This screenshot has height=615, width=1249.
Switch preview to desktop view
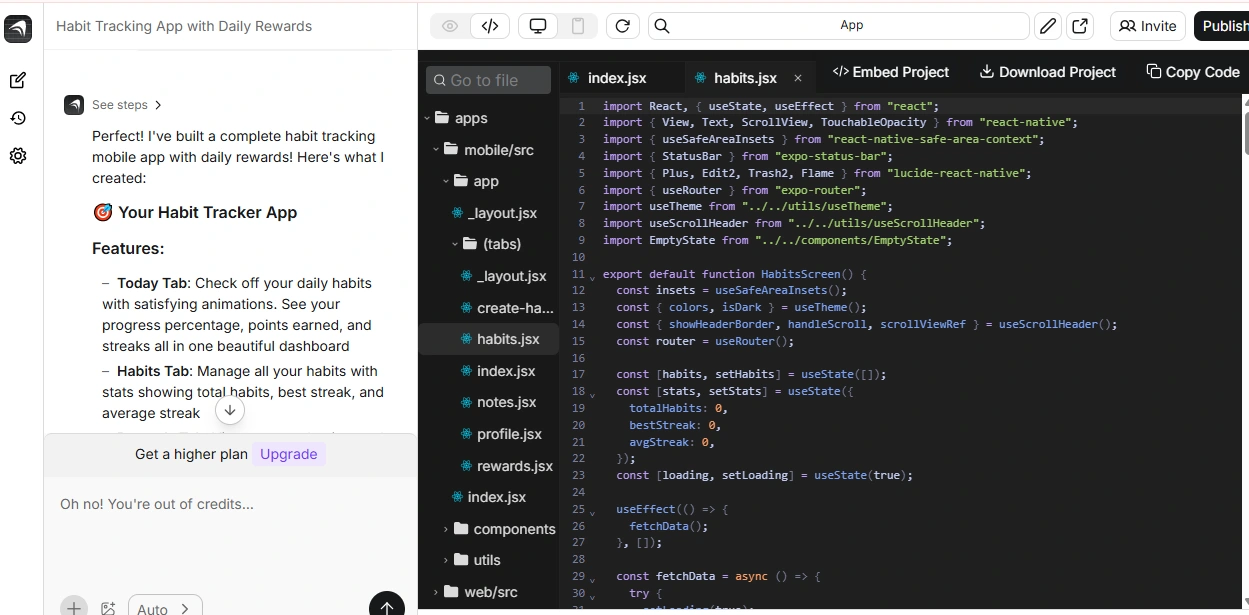tap(537, 25)
